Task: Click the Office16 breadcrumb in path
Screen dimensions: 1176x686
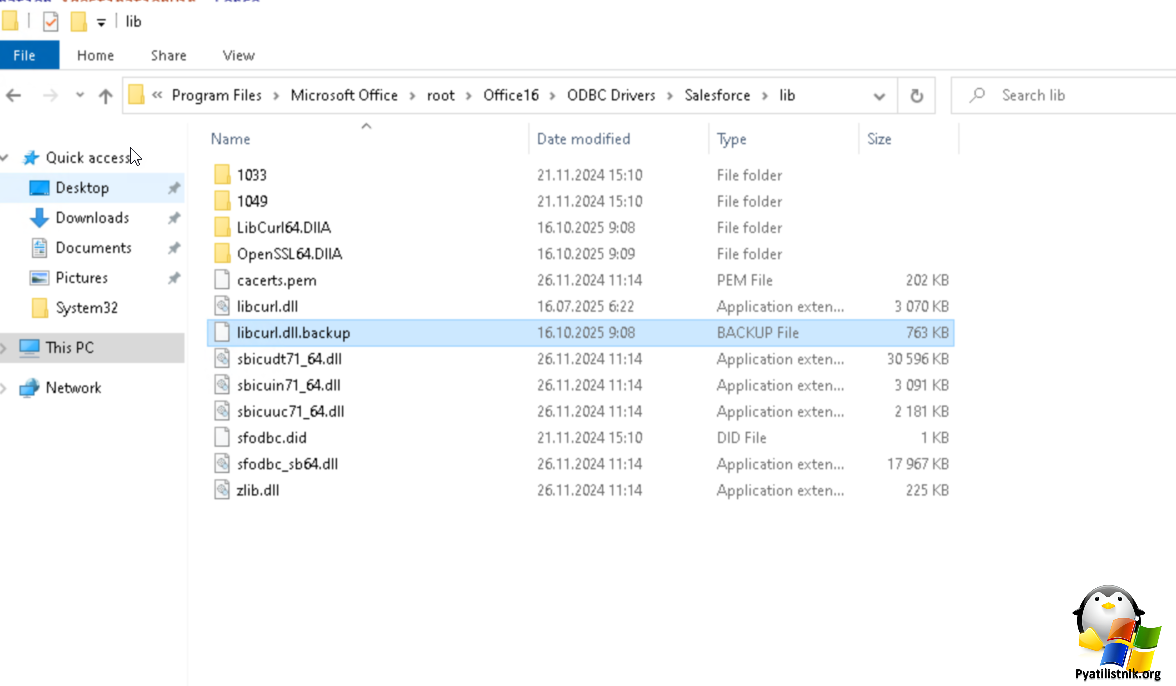Action: click(510, 95)
